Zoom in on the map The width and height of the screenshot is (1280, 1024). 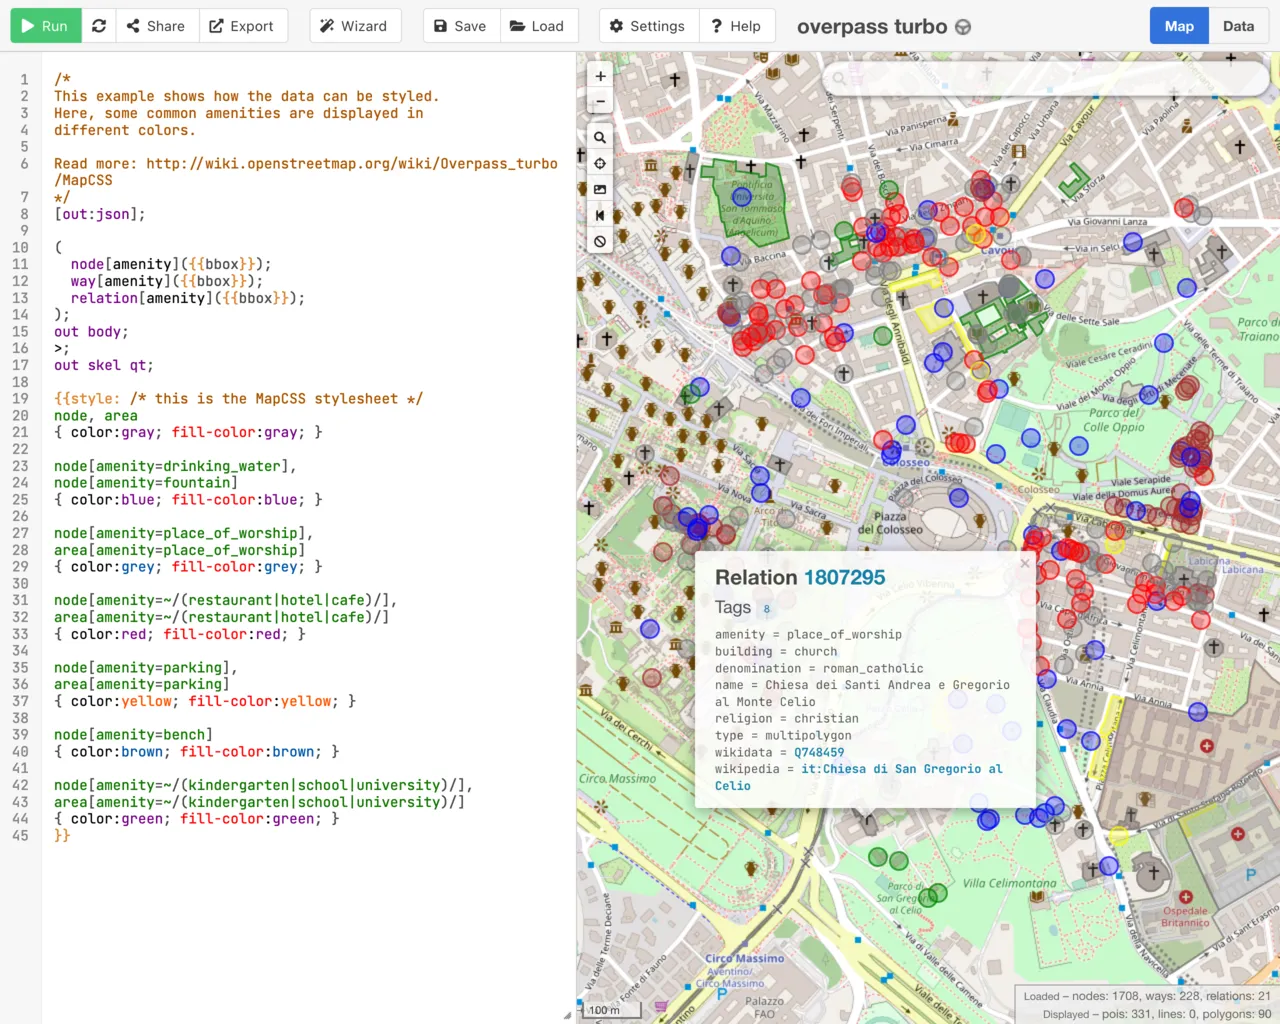pos(599,75)
